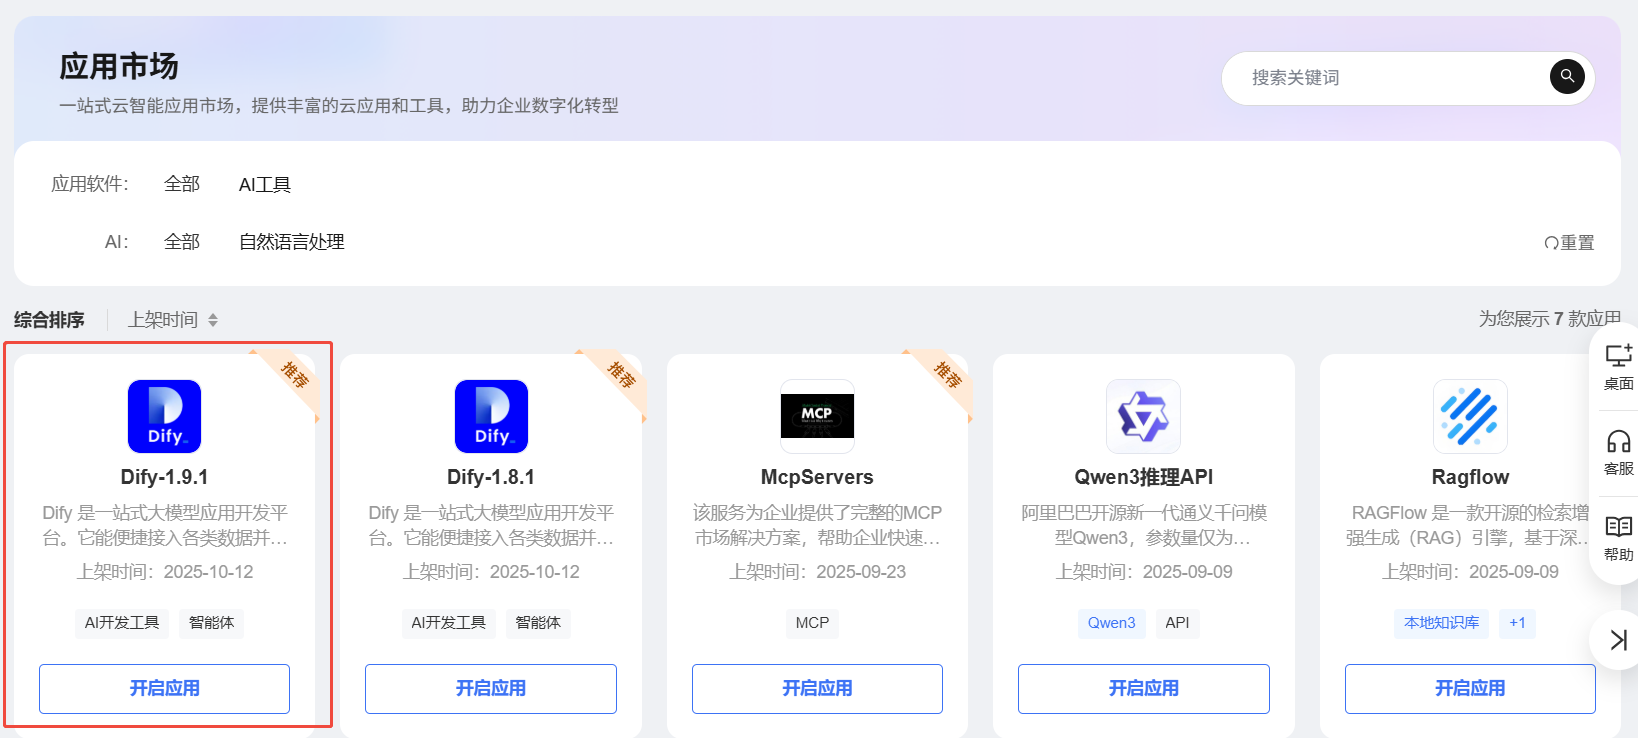This screenshot has height=738, width=1638.
Task: Click the Qwen3推理API title
Action: tap(1144, 477)
